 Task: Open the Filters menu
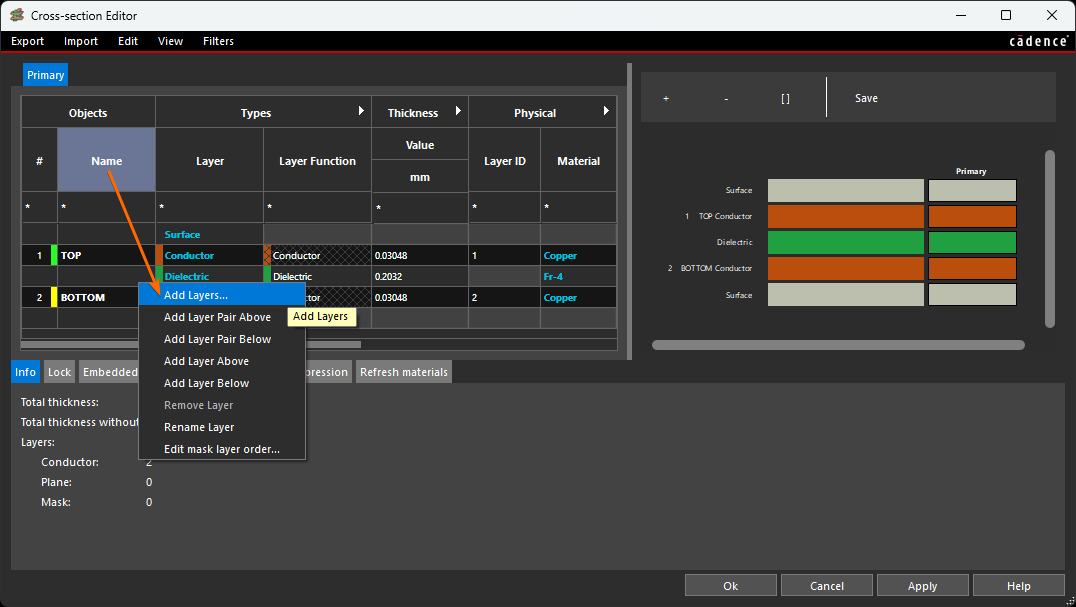click(218, 41)
